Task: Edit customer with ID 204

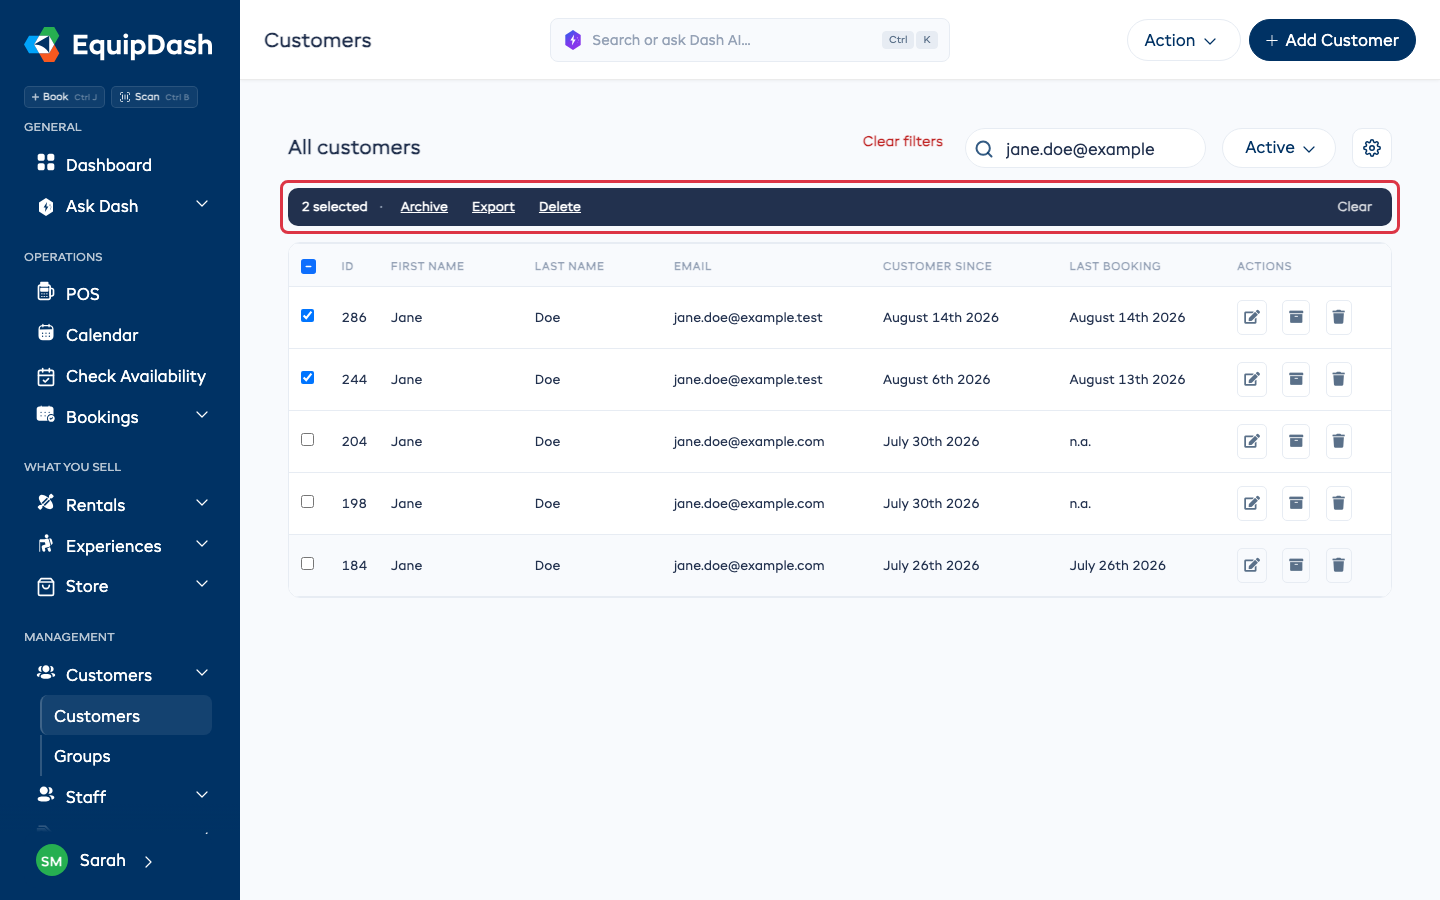Action: point(1252,441)
